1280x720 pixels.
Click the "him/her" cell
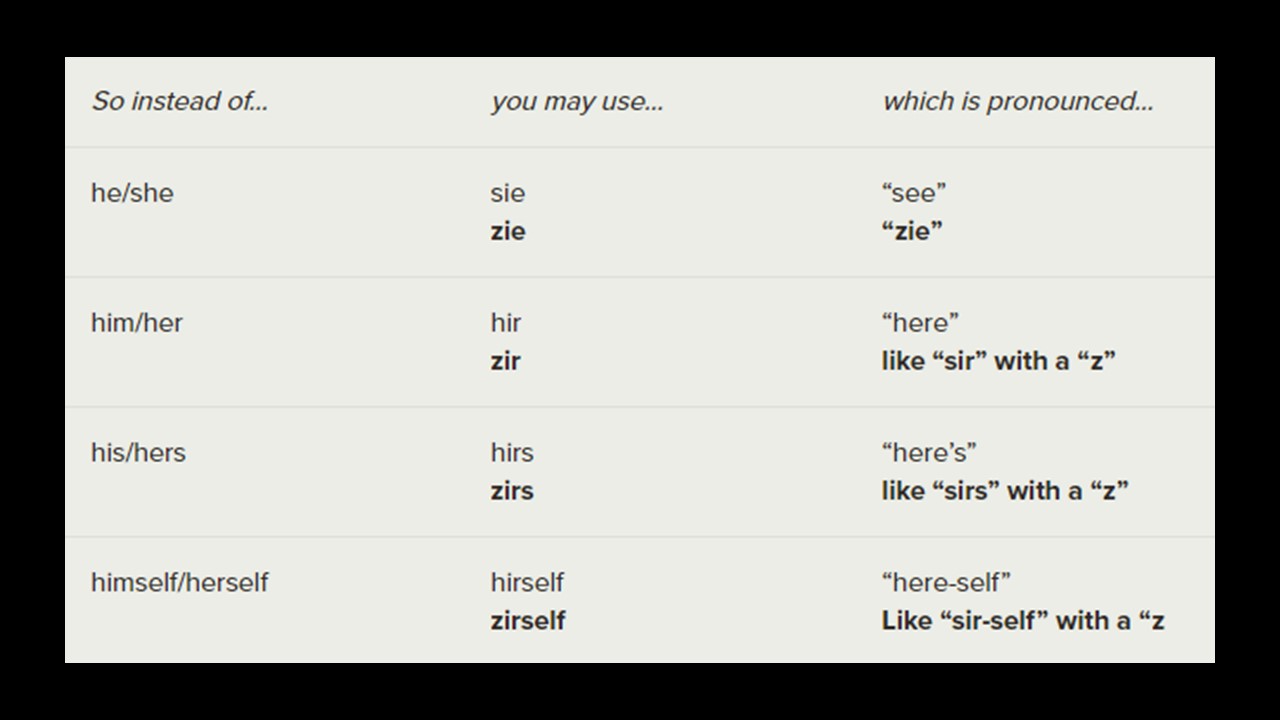(137, 322)
